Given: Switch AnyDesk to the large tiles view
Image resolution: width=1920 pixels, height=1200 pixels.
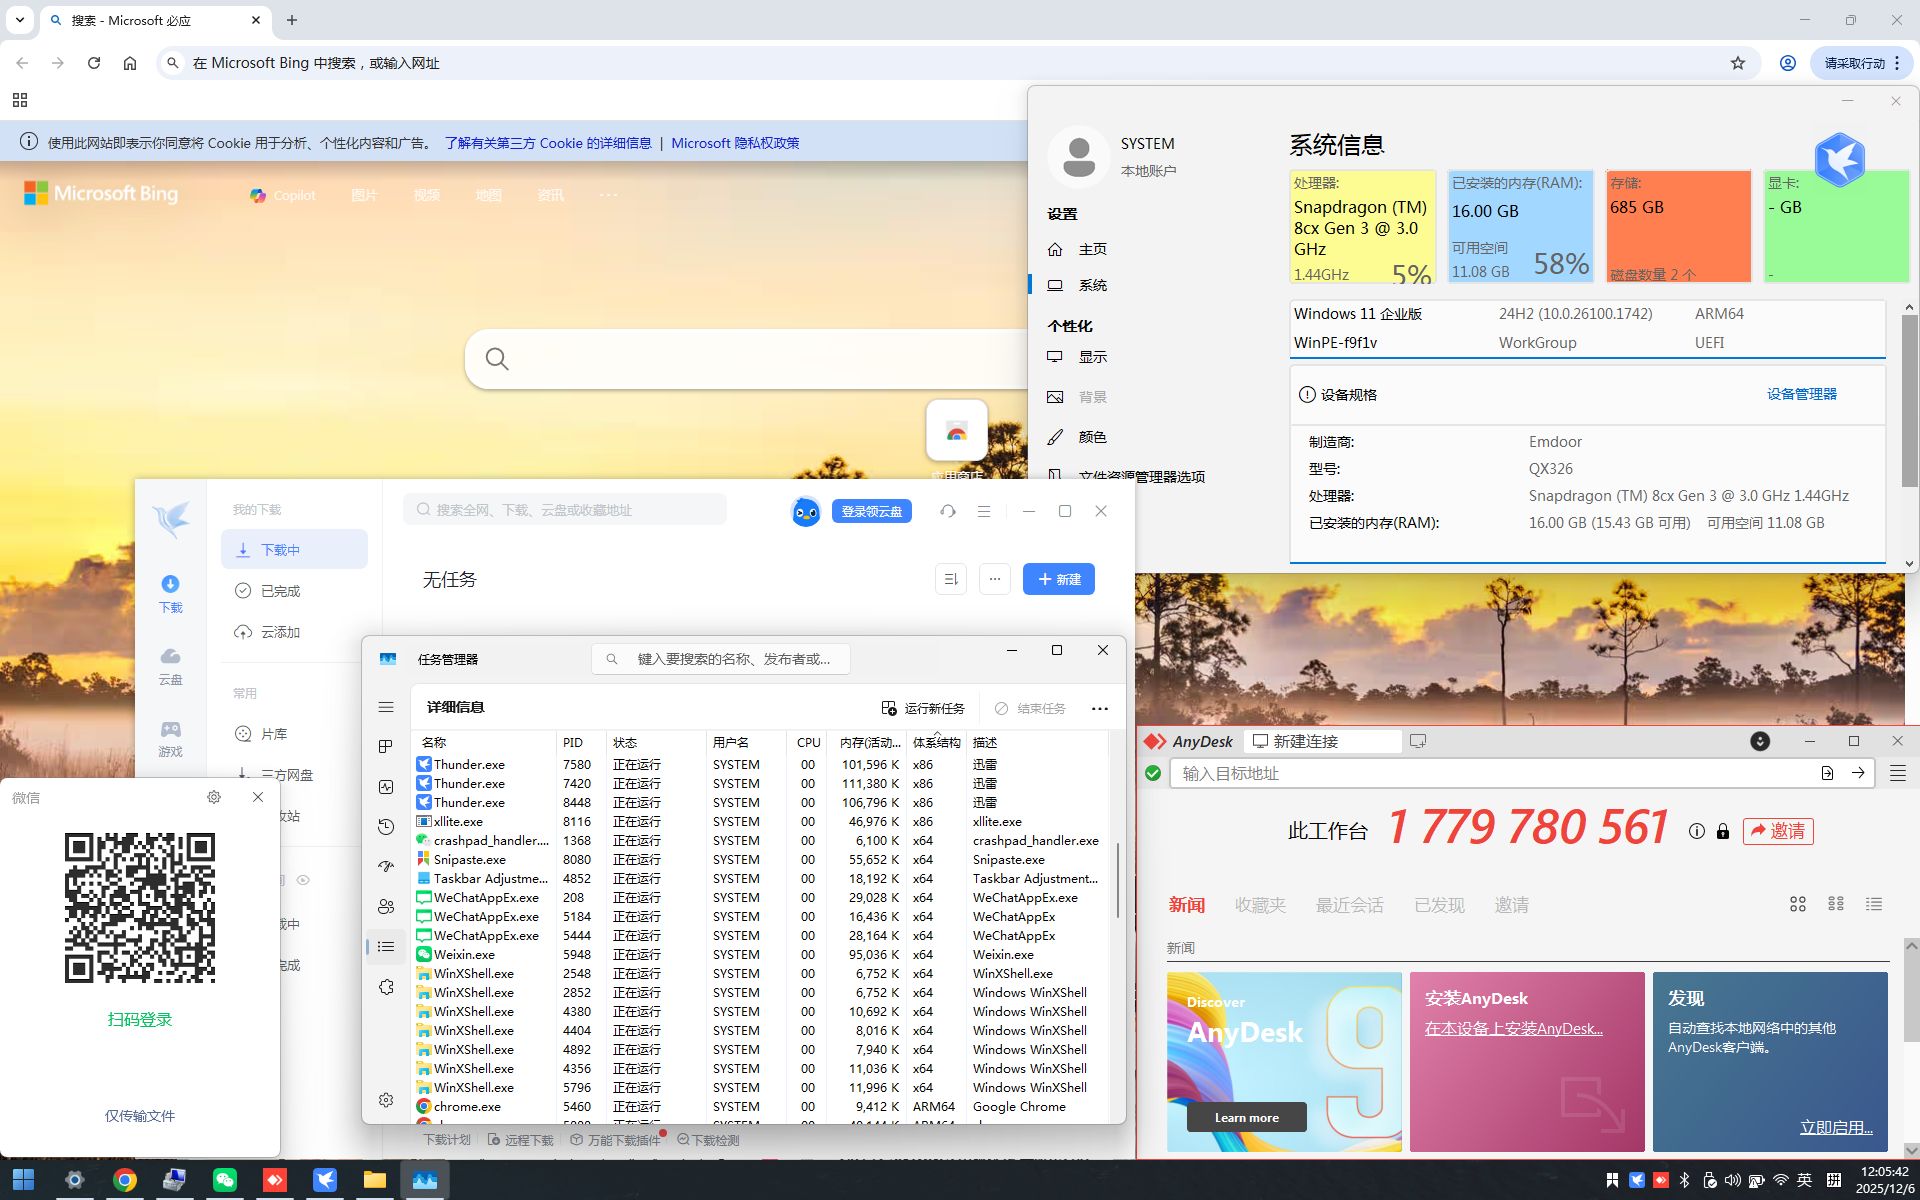Looking at the screenshot, I should (1797, 904).
